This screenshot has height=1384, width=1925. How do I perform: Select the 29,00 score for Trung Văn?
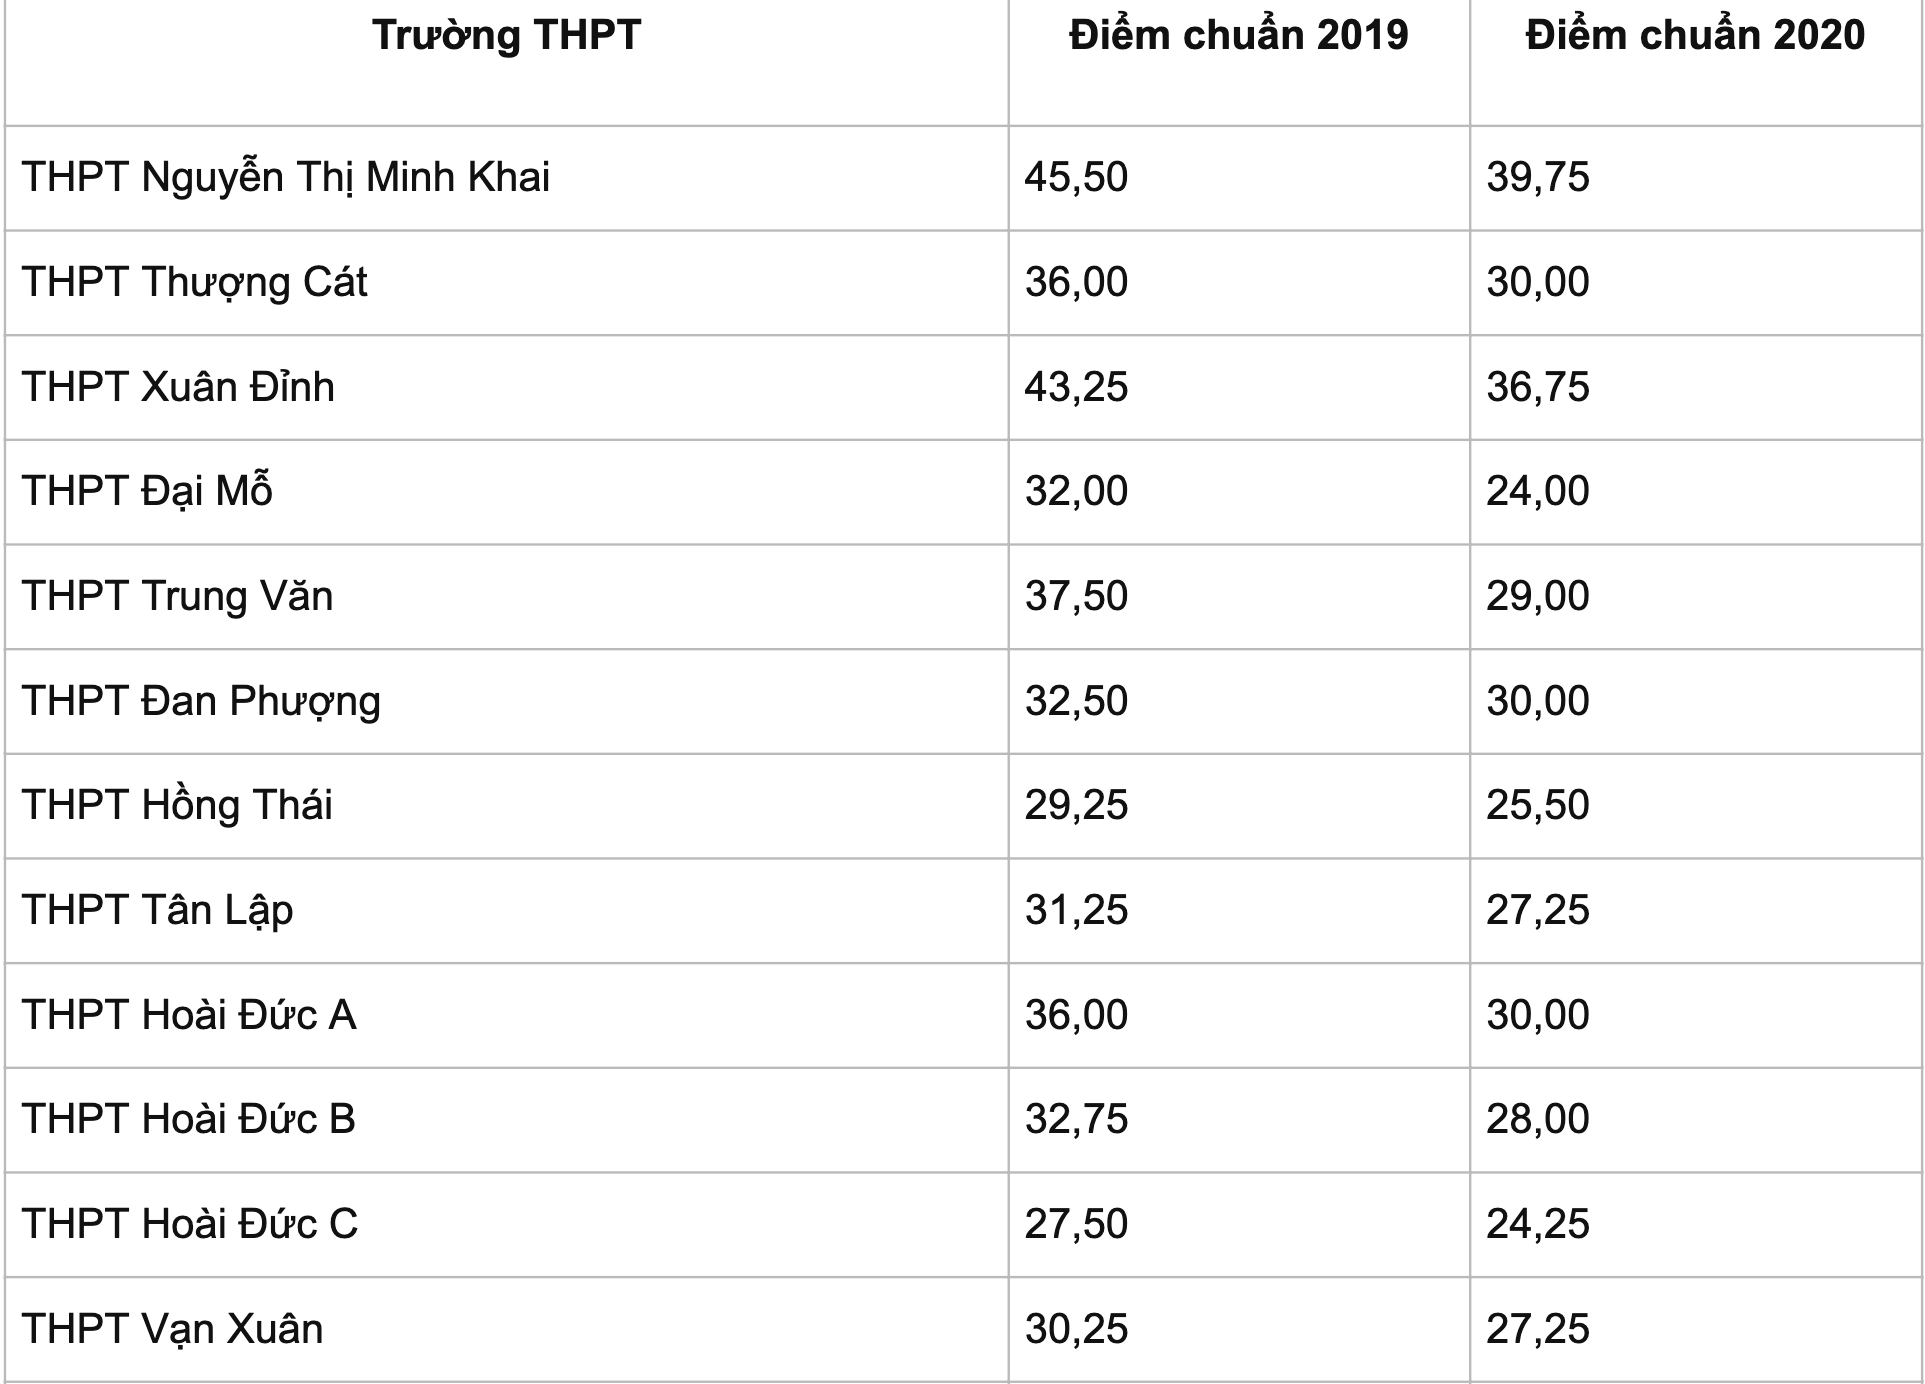(x=1537, y=597)
